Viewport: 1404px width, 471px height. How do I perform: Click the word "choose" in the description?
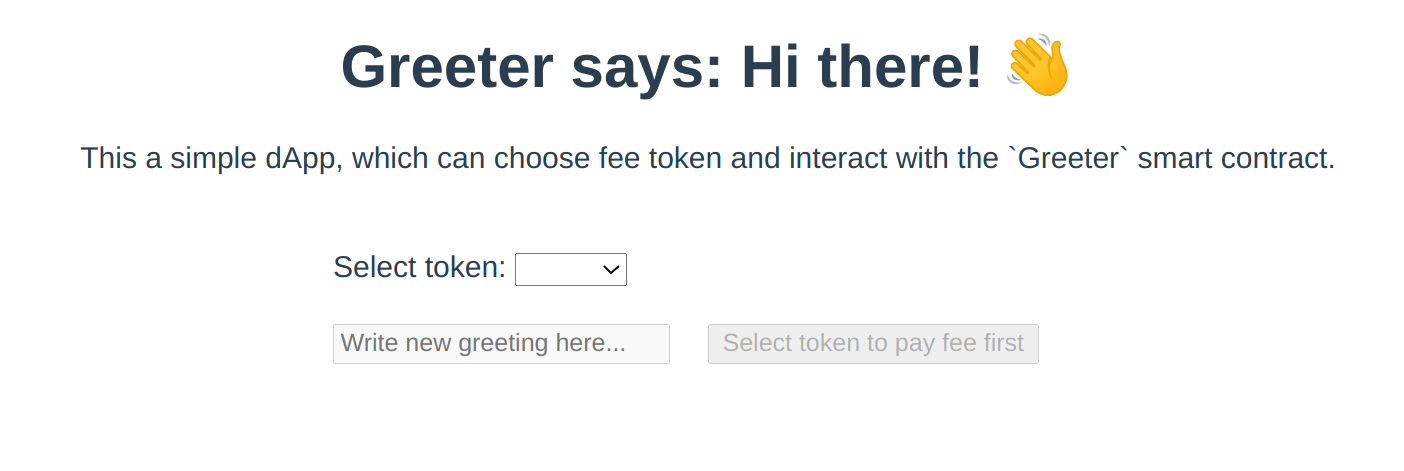[540, 158]
